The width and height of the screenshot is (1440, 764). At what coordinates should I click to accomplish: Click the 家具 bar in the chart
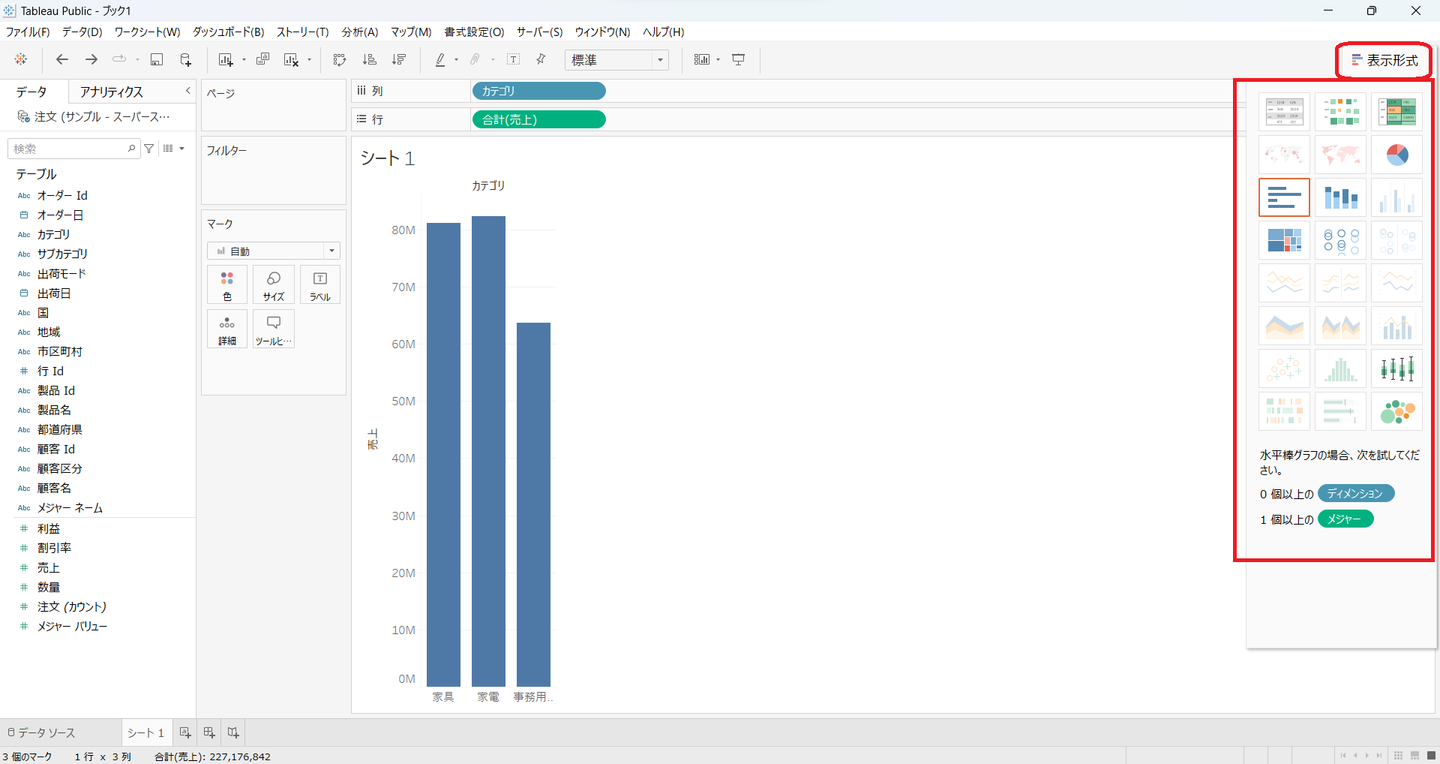(x=443, y=454)
